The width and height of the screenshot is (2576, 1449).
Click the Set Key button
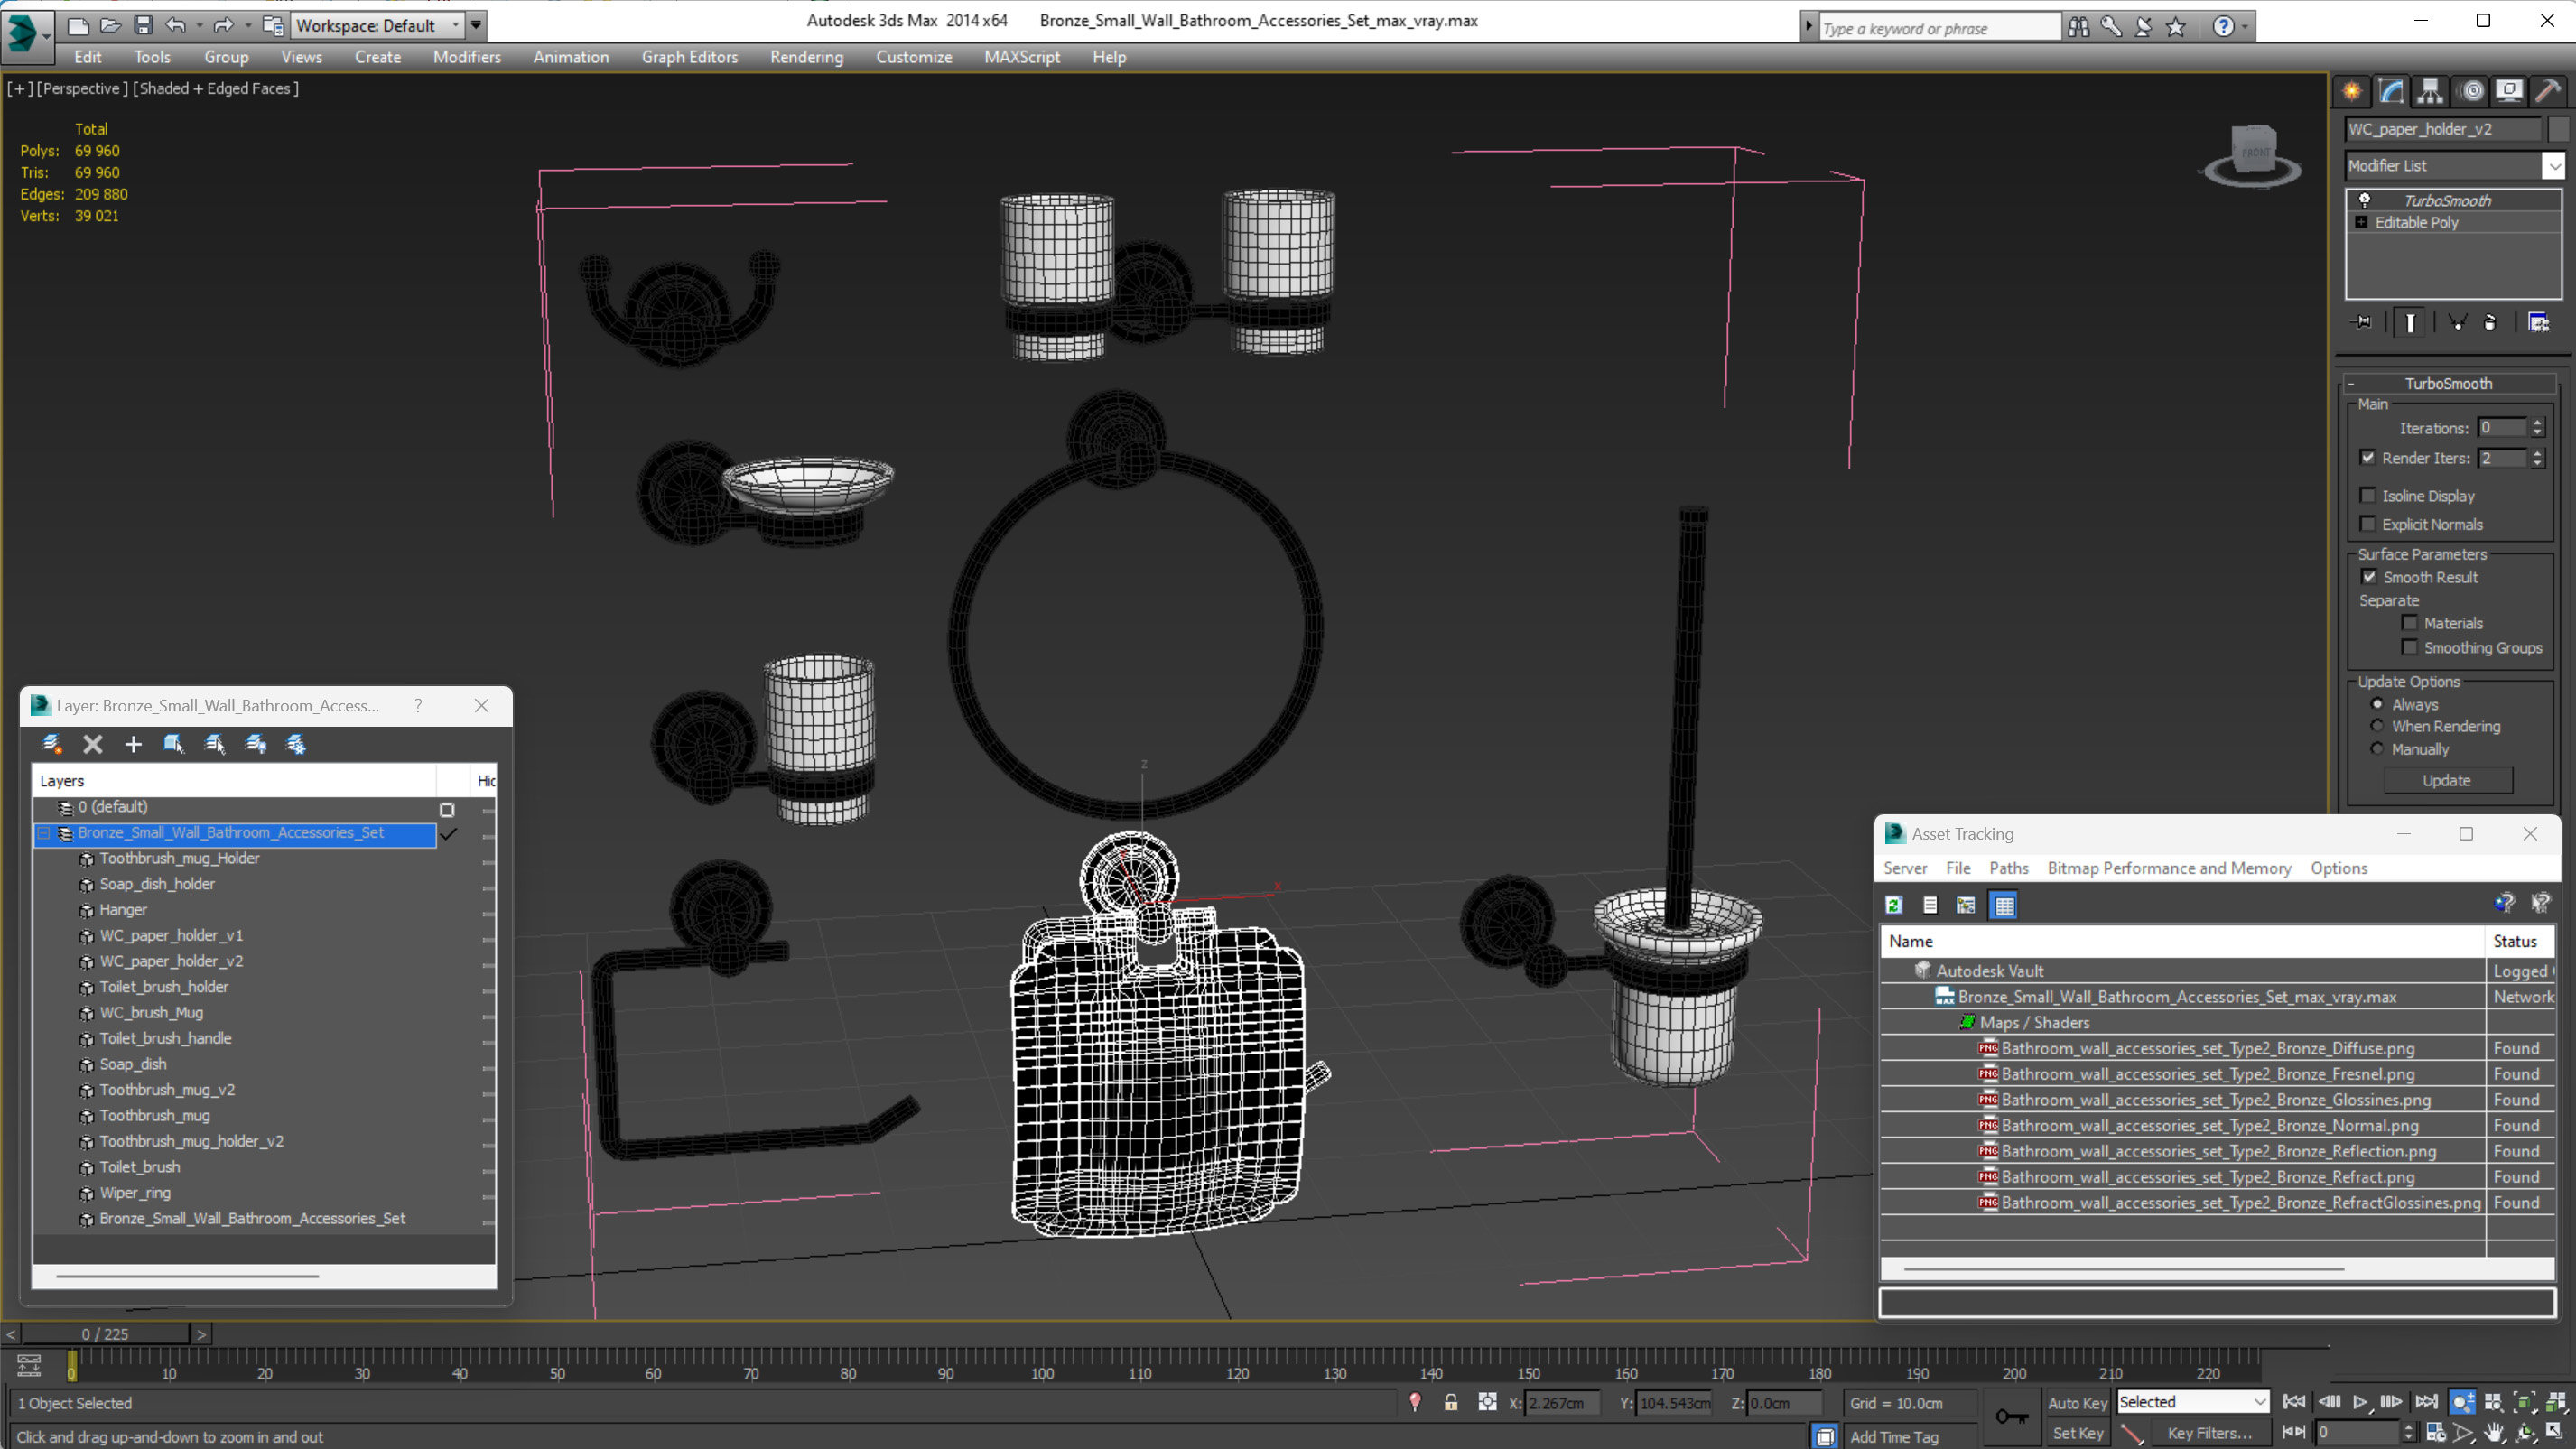(2077, 1433)
